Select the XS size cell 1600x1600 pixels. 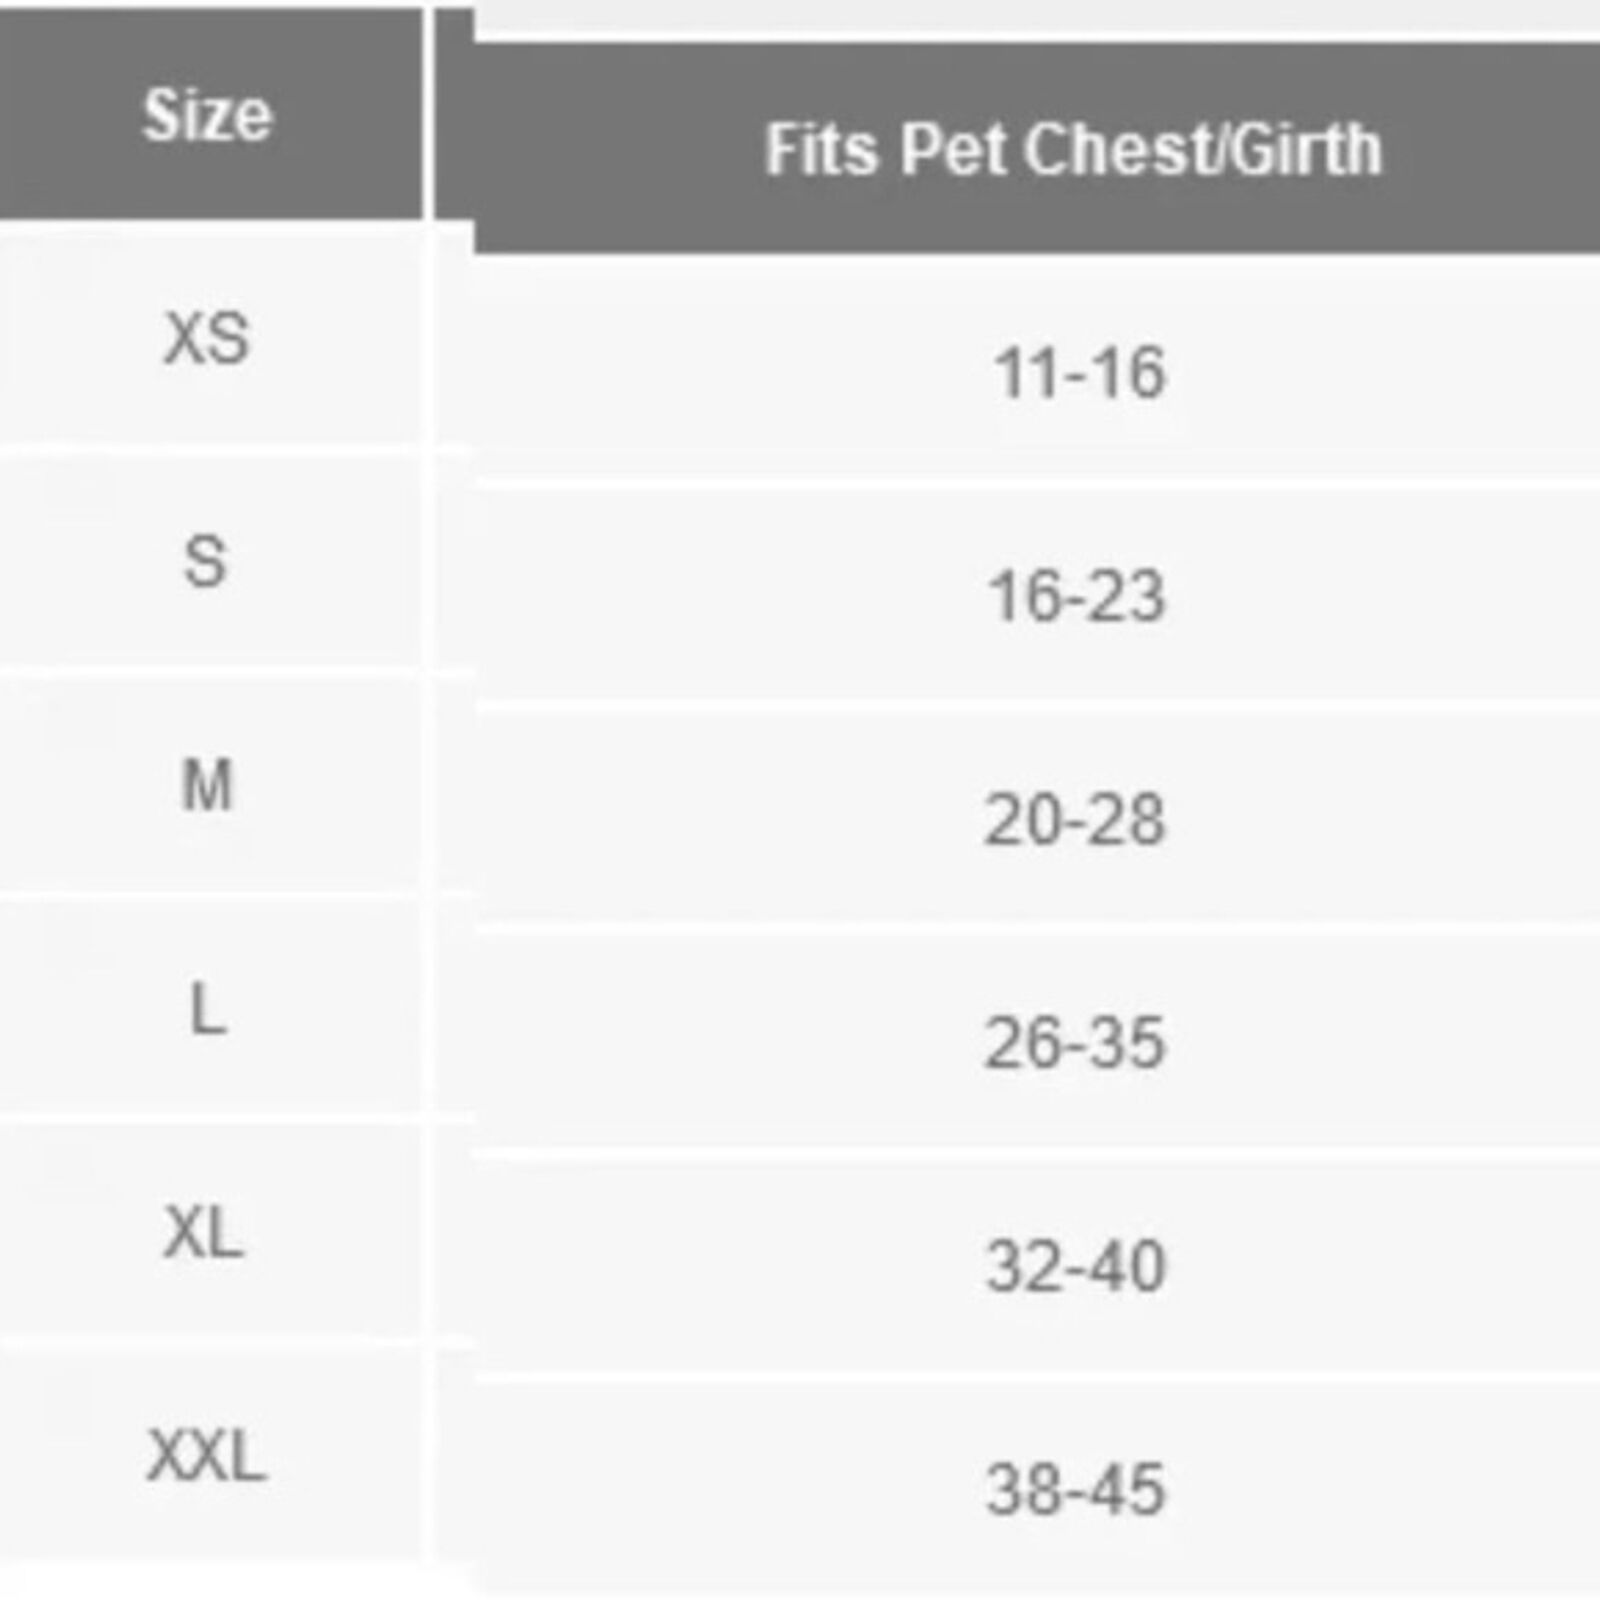pyautogui.click(x=208, y=338)
